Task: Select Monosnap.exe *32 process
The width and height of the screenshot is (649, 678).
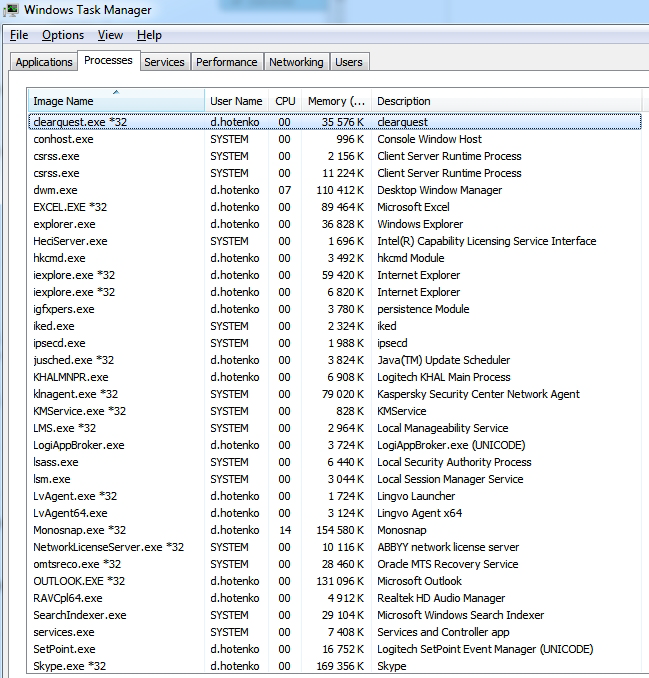Action: click(x=335, y=530)
